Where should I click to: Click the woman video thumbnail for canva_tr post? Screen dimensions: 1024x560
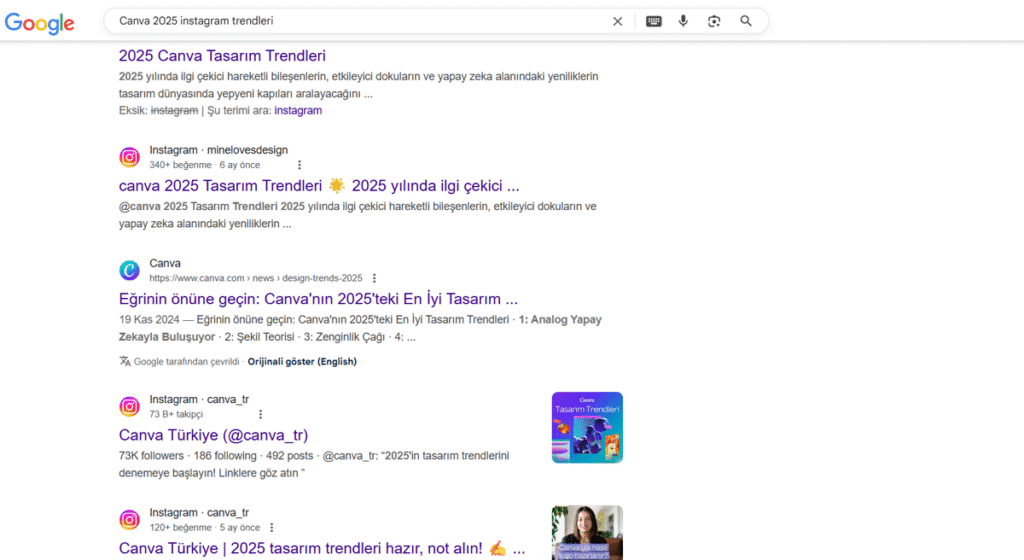pyautogui.click(x=587, y=533)
